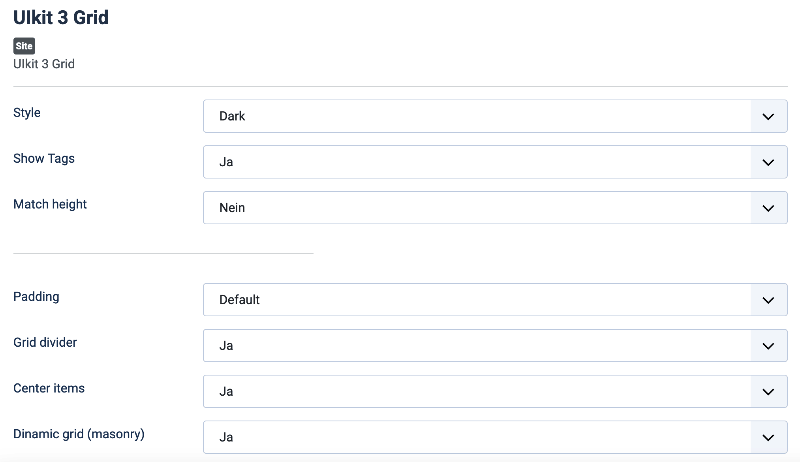Click the chevron arrow for Grid divider
800x462 pixels.
768,346
